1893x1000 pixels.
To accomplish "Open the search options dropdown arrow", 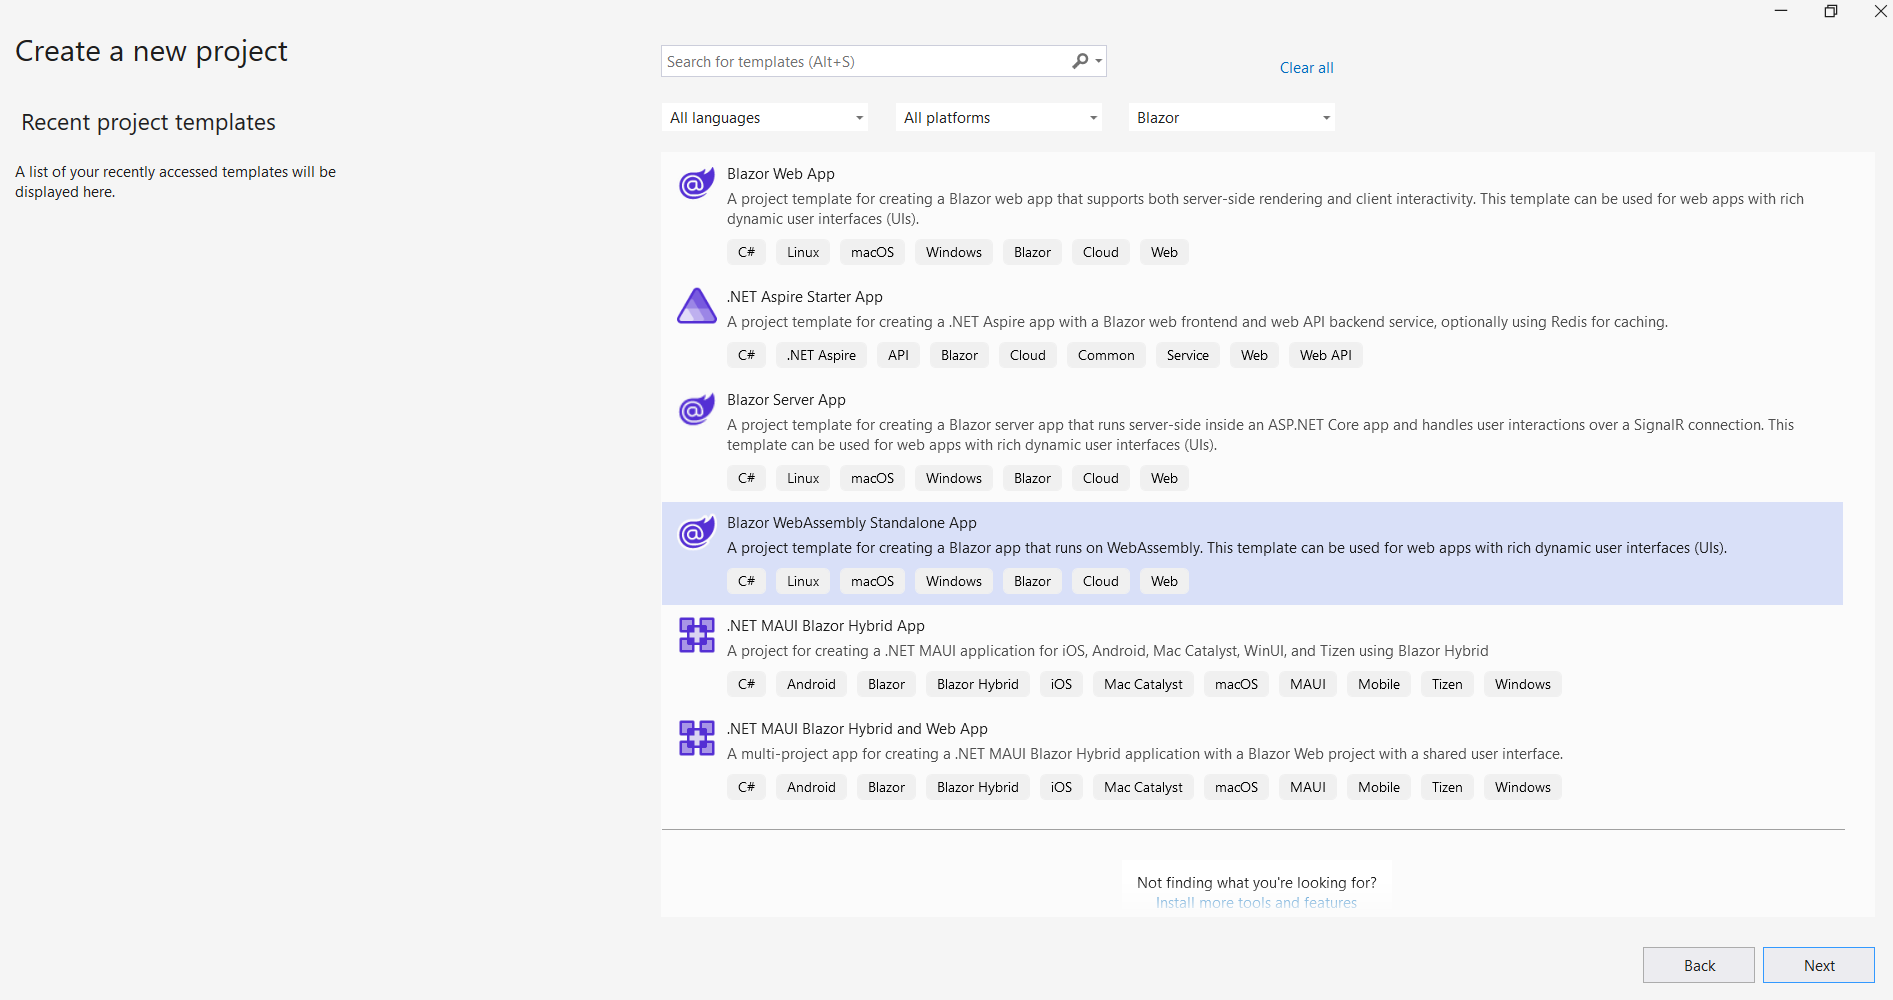I will click(x=1098, y=61).
